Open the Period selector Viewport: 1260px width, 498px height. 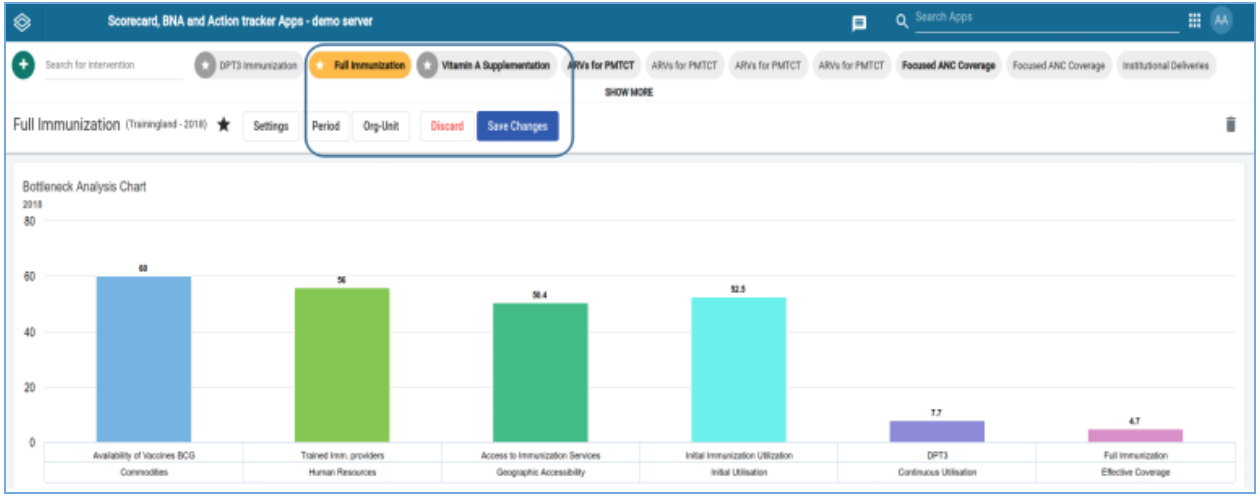[x=326, y=126]
